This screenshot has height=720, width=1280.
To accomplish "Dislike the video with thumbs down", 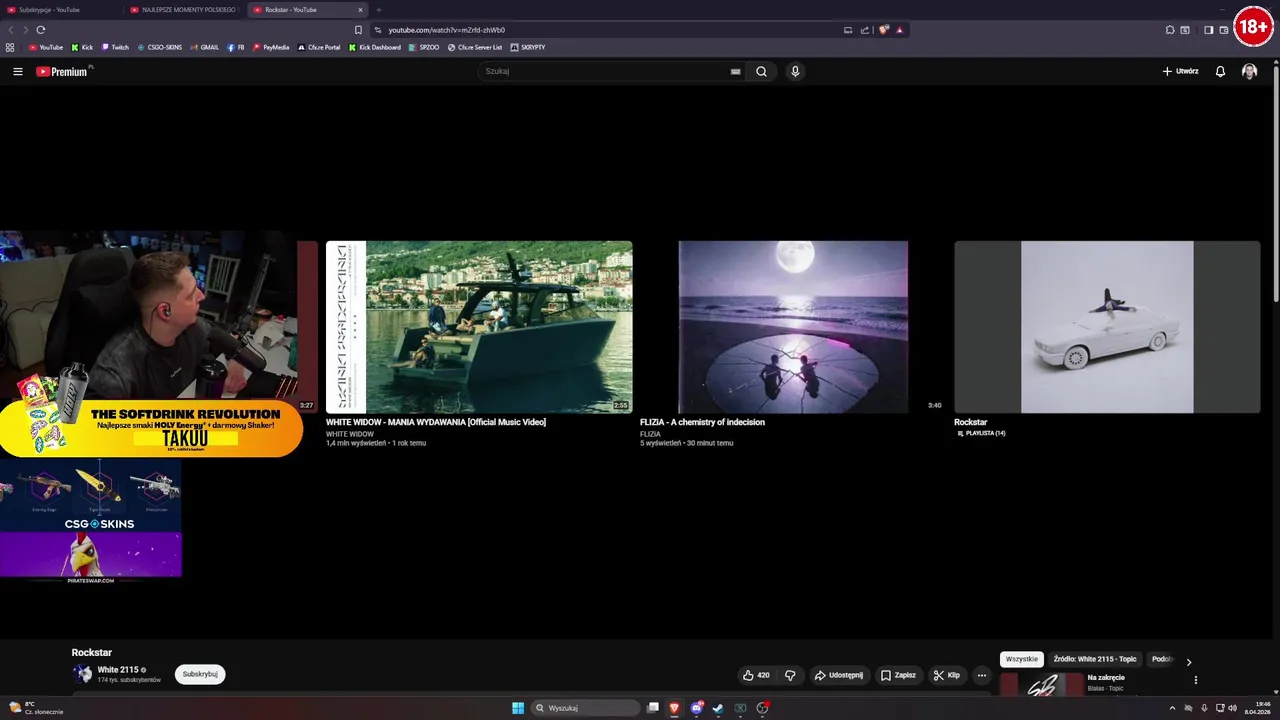I will coord(790,675).
